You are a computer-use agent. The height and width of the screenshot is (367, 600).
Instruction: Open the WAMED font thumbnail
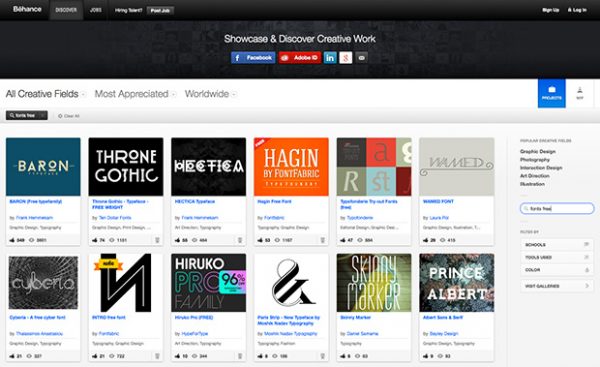[457, 167]
